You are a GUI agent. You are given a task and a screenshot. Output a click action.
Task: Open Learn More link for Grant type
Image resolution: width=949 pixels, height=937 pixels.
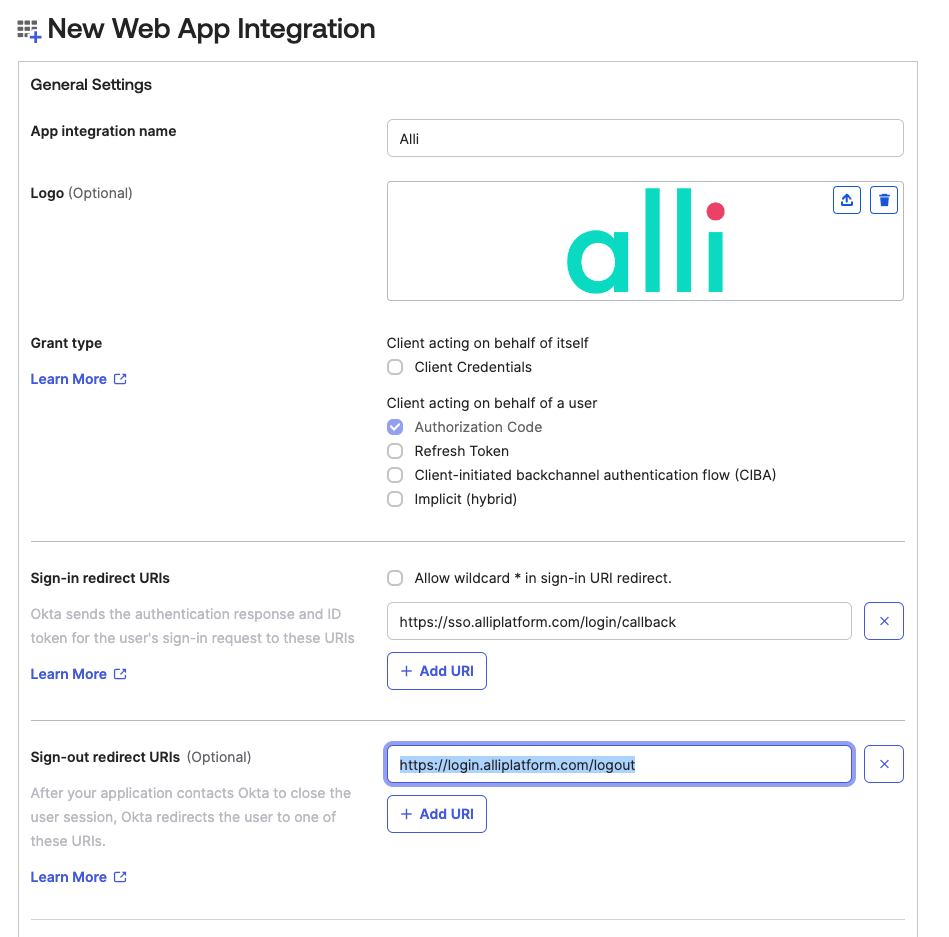[69, 379]
